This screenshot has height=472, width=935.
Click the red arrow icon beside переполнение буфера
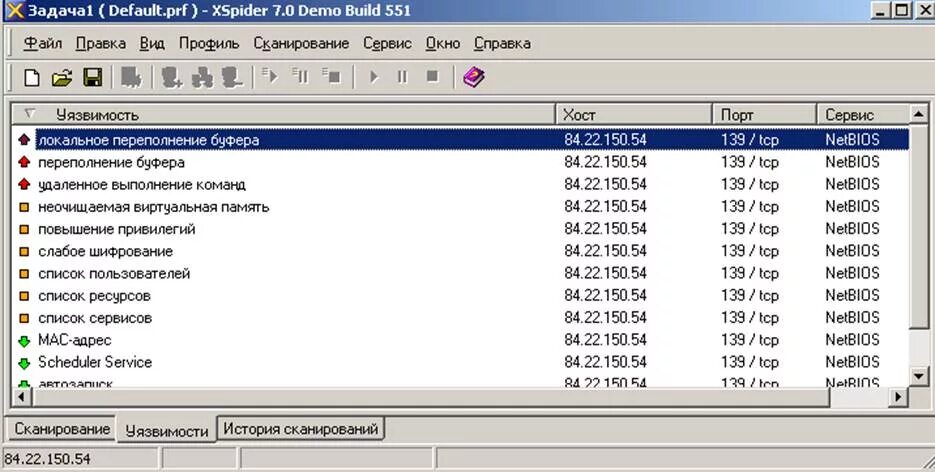pyautogui.click(x=24, y=162)
